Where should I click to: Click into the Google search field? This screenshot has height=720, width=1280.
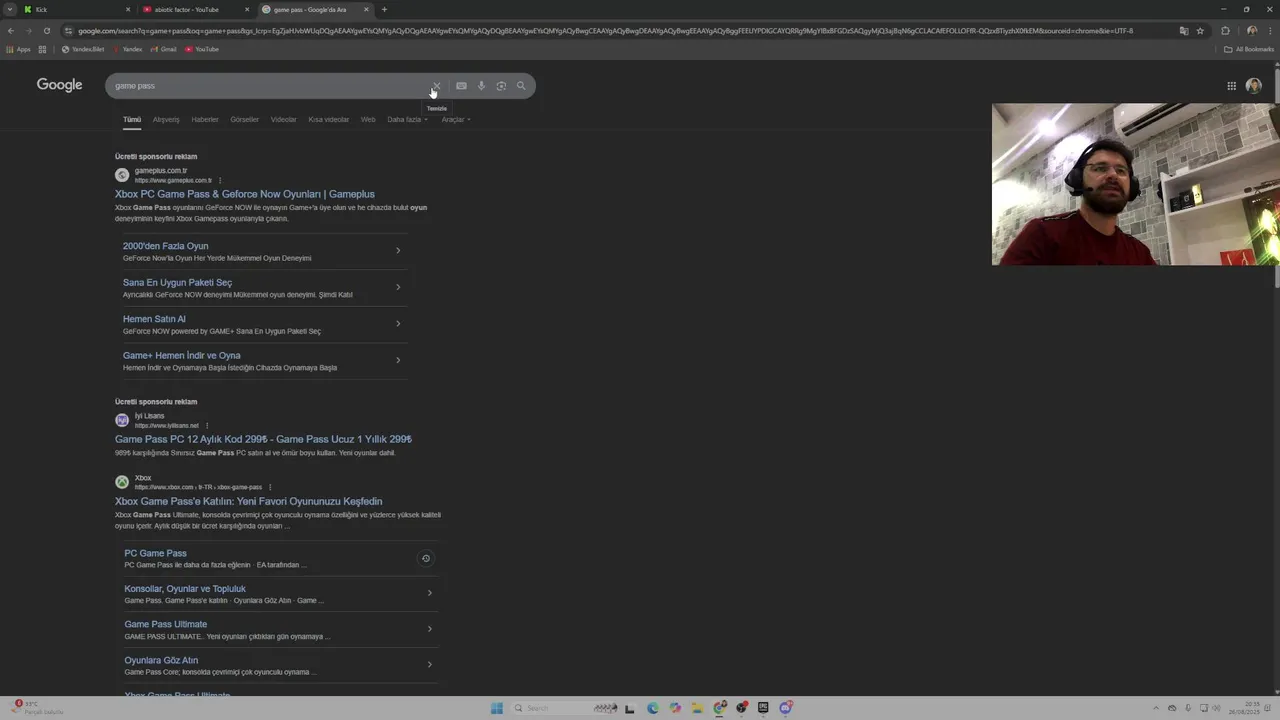(270, 86)
